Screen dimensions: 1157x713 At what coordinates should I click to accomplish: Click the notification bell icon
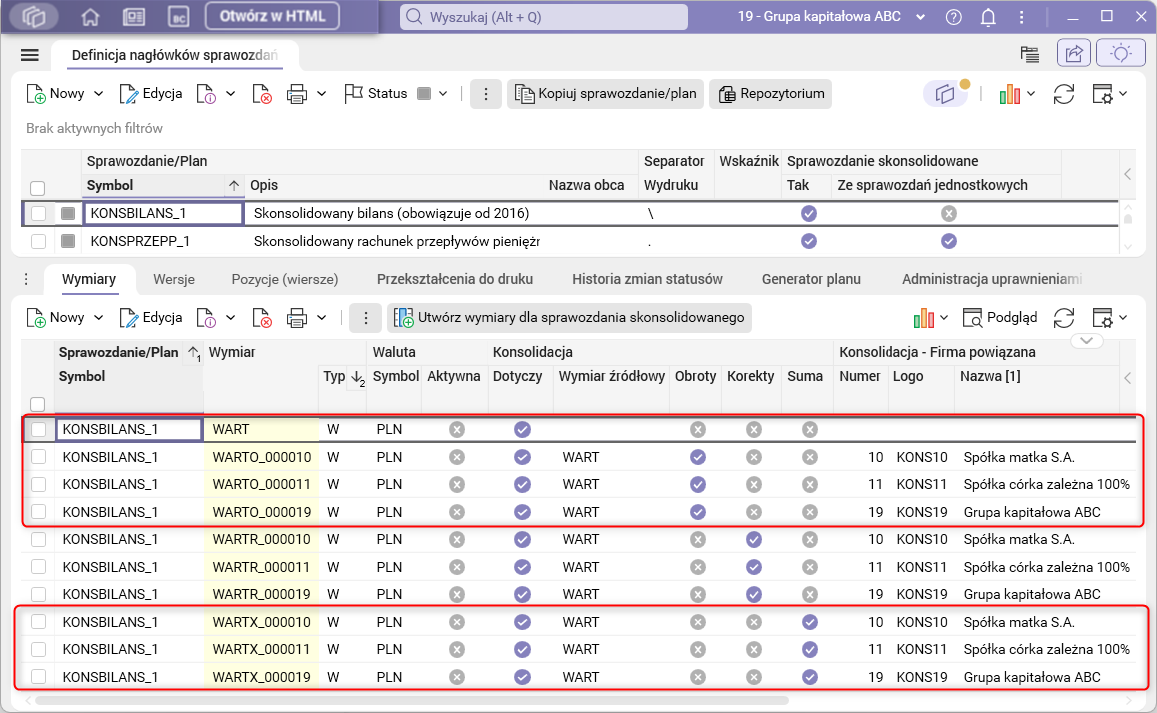988,16
